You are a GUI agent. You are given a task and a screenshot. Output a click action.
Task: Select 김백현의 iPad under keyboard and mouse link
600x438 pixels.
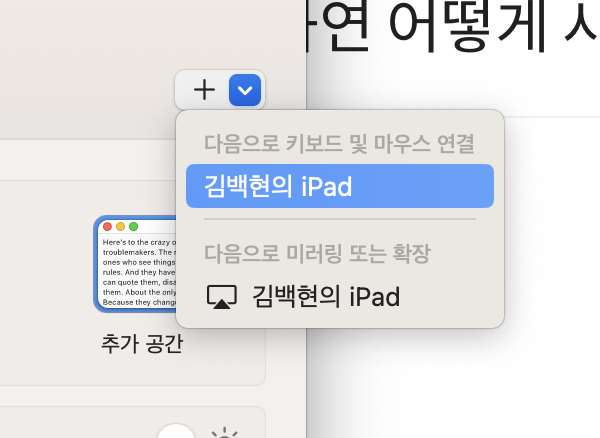coord(340,186)
